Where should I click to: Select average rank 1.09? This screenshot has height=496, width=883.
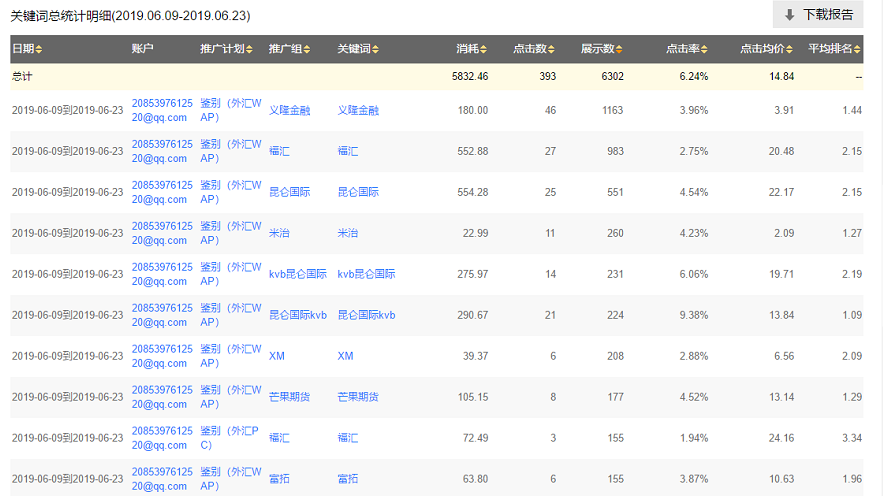(852, 315)
